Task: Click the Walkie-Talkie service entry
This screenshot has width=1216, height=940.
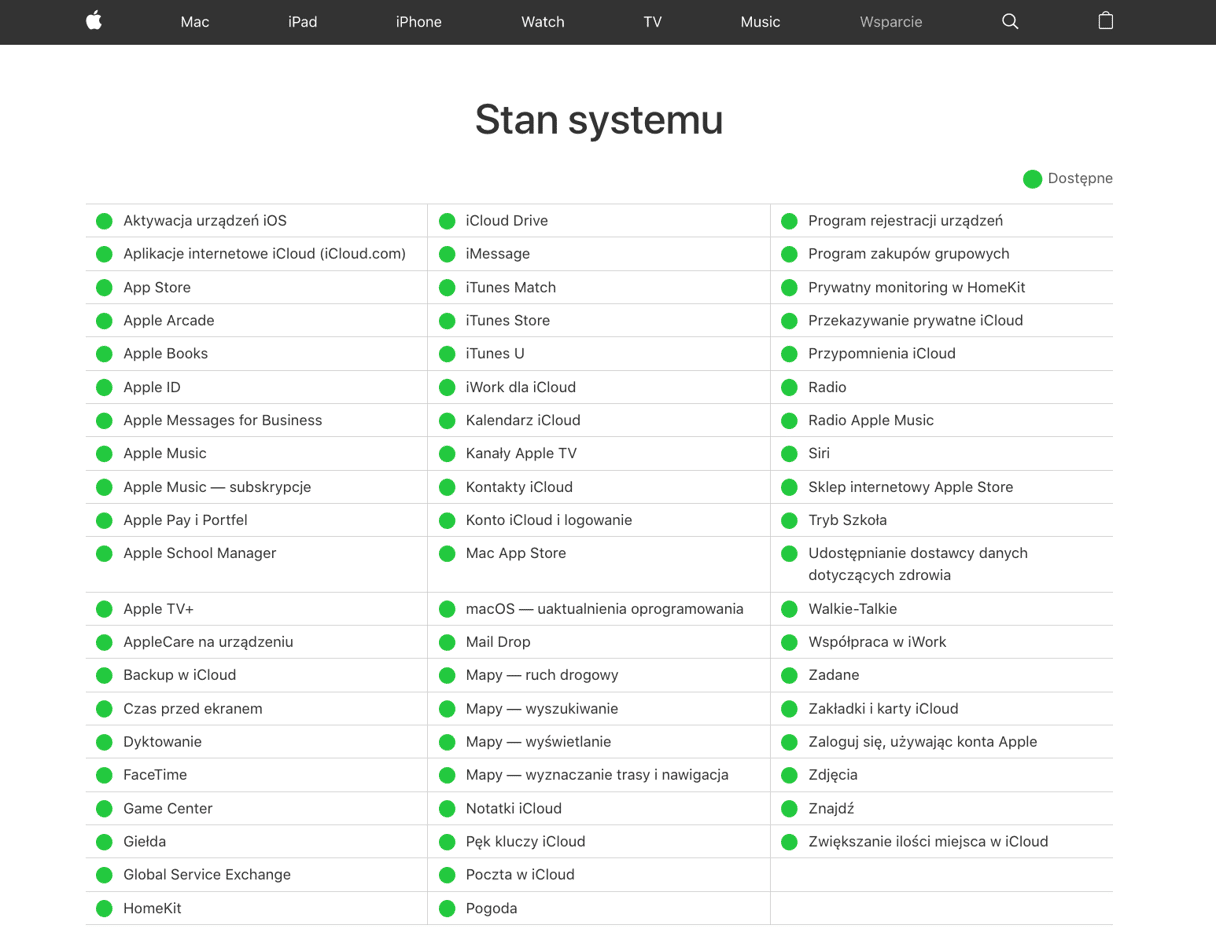Action: pyautogui.click(x=852, y=609)
